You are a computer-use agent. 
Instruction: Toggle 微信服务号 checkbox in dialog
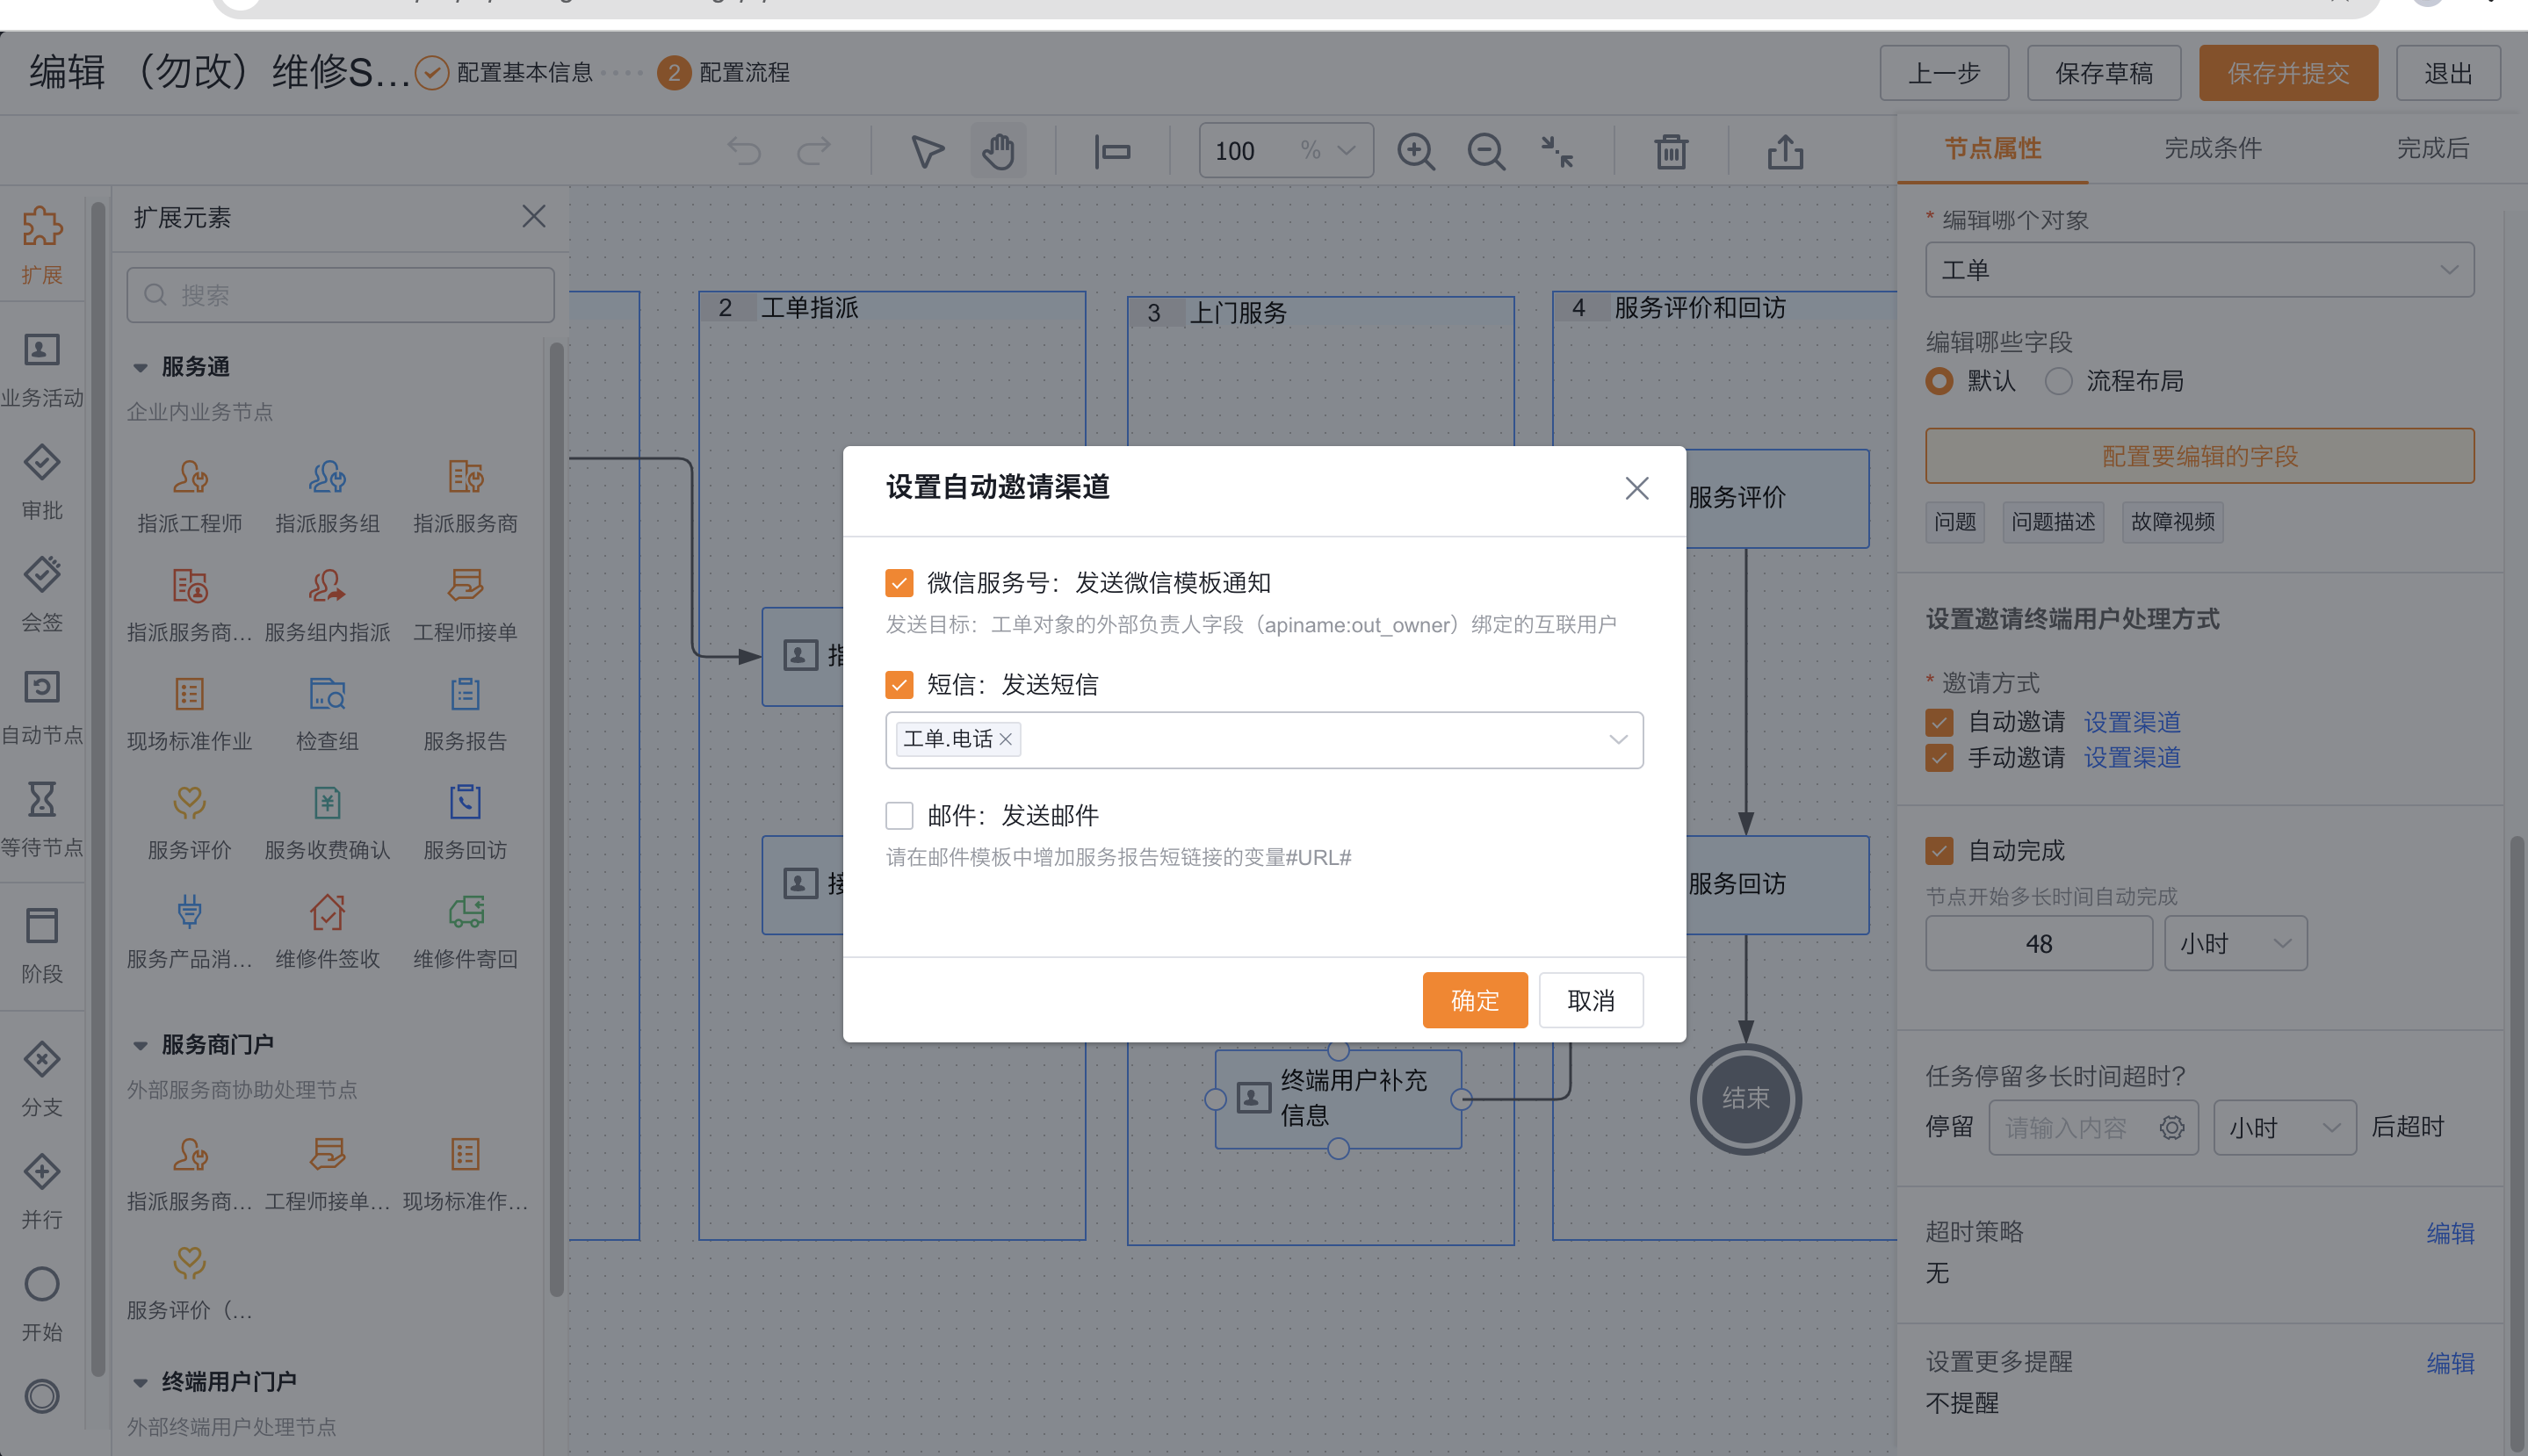[x=898, y=583]
